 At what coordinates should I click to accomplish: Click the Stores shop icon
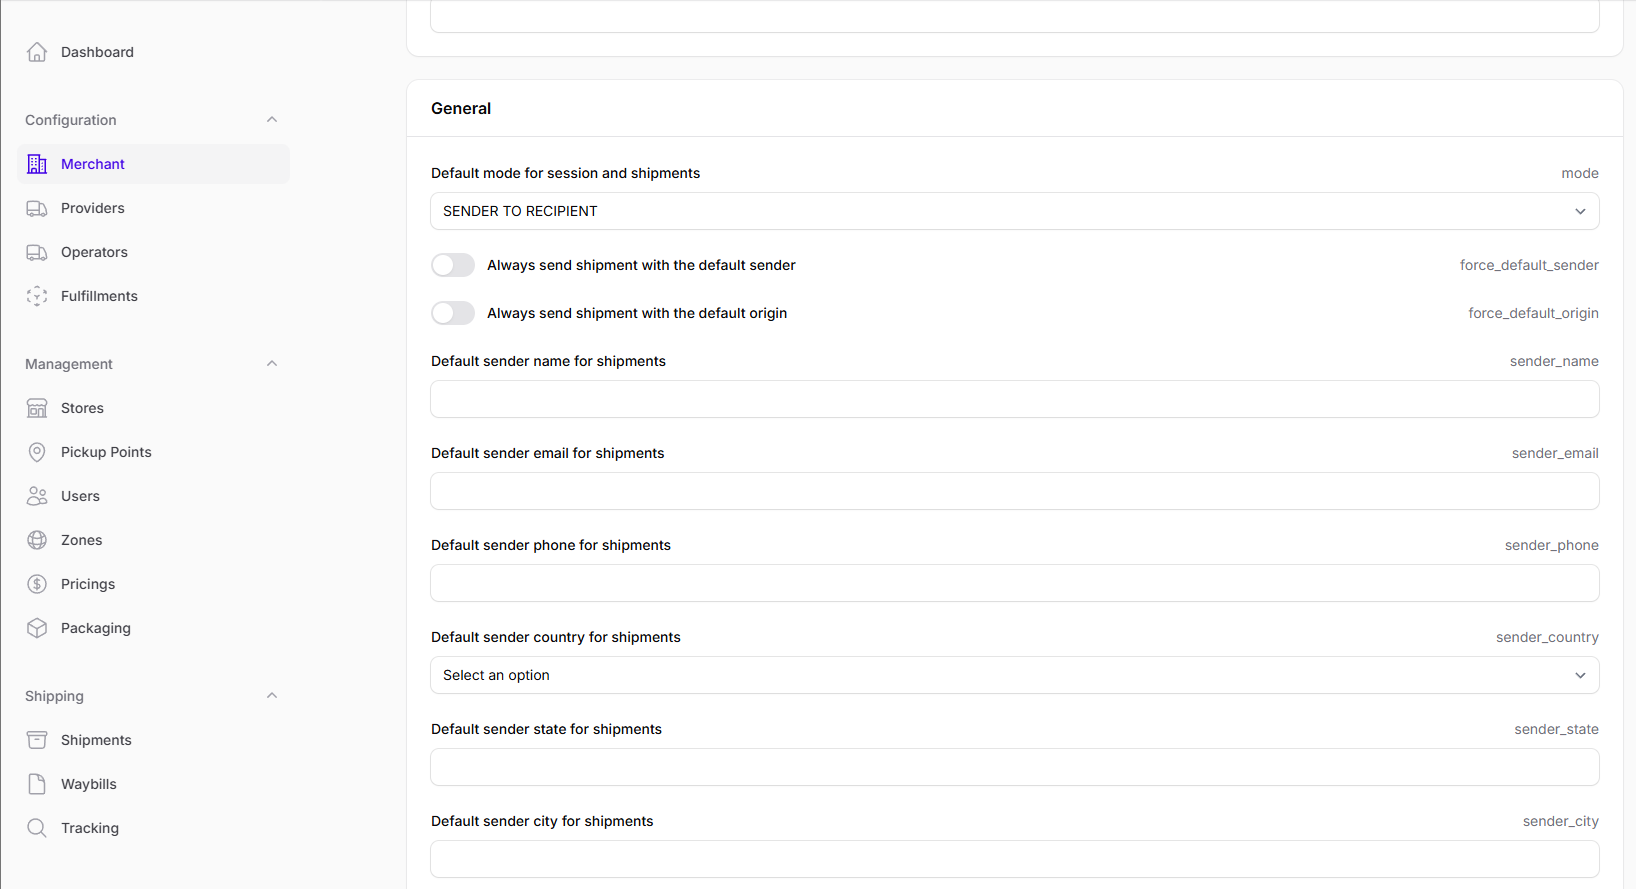click(x=37, y=408)
